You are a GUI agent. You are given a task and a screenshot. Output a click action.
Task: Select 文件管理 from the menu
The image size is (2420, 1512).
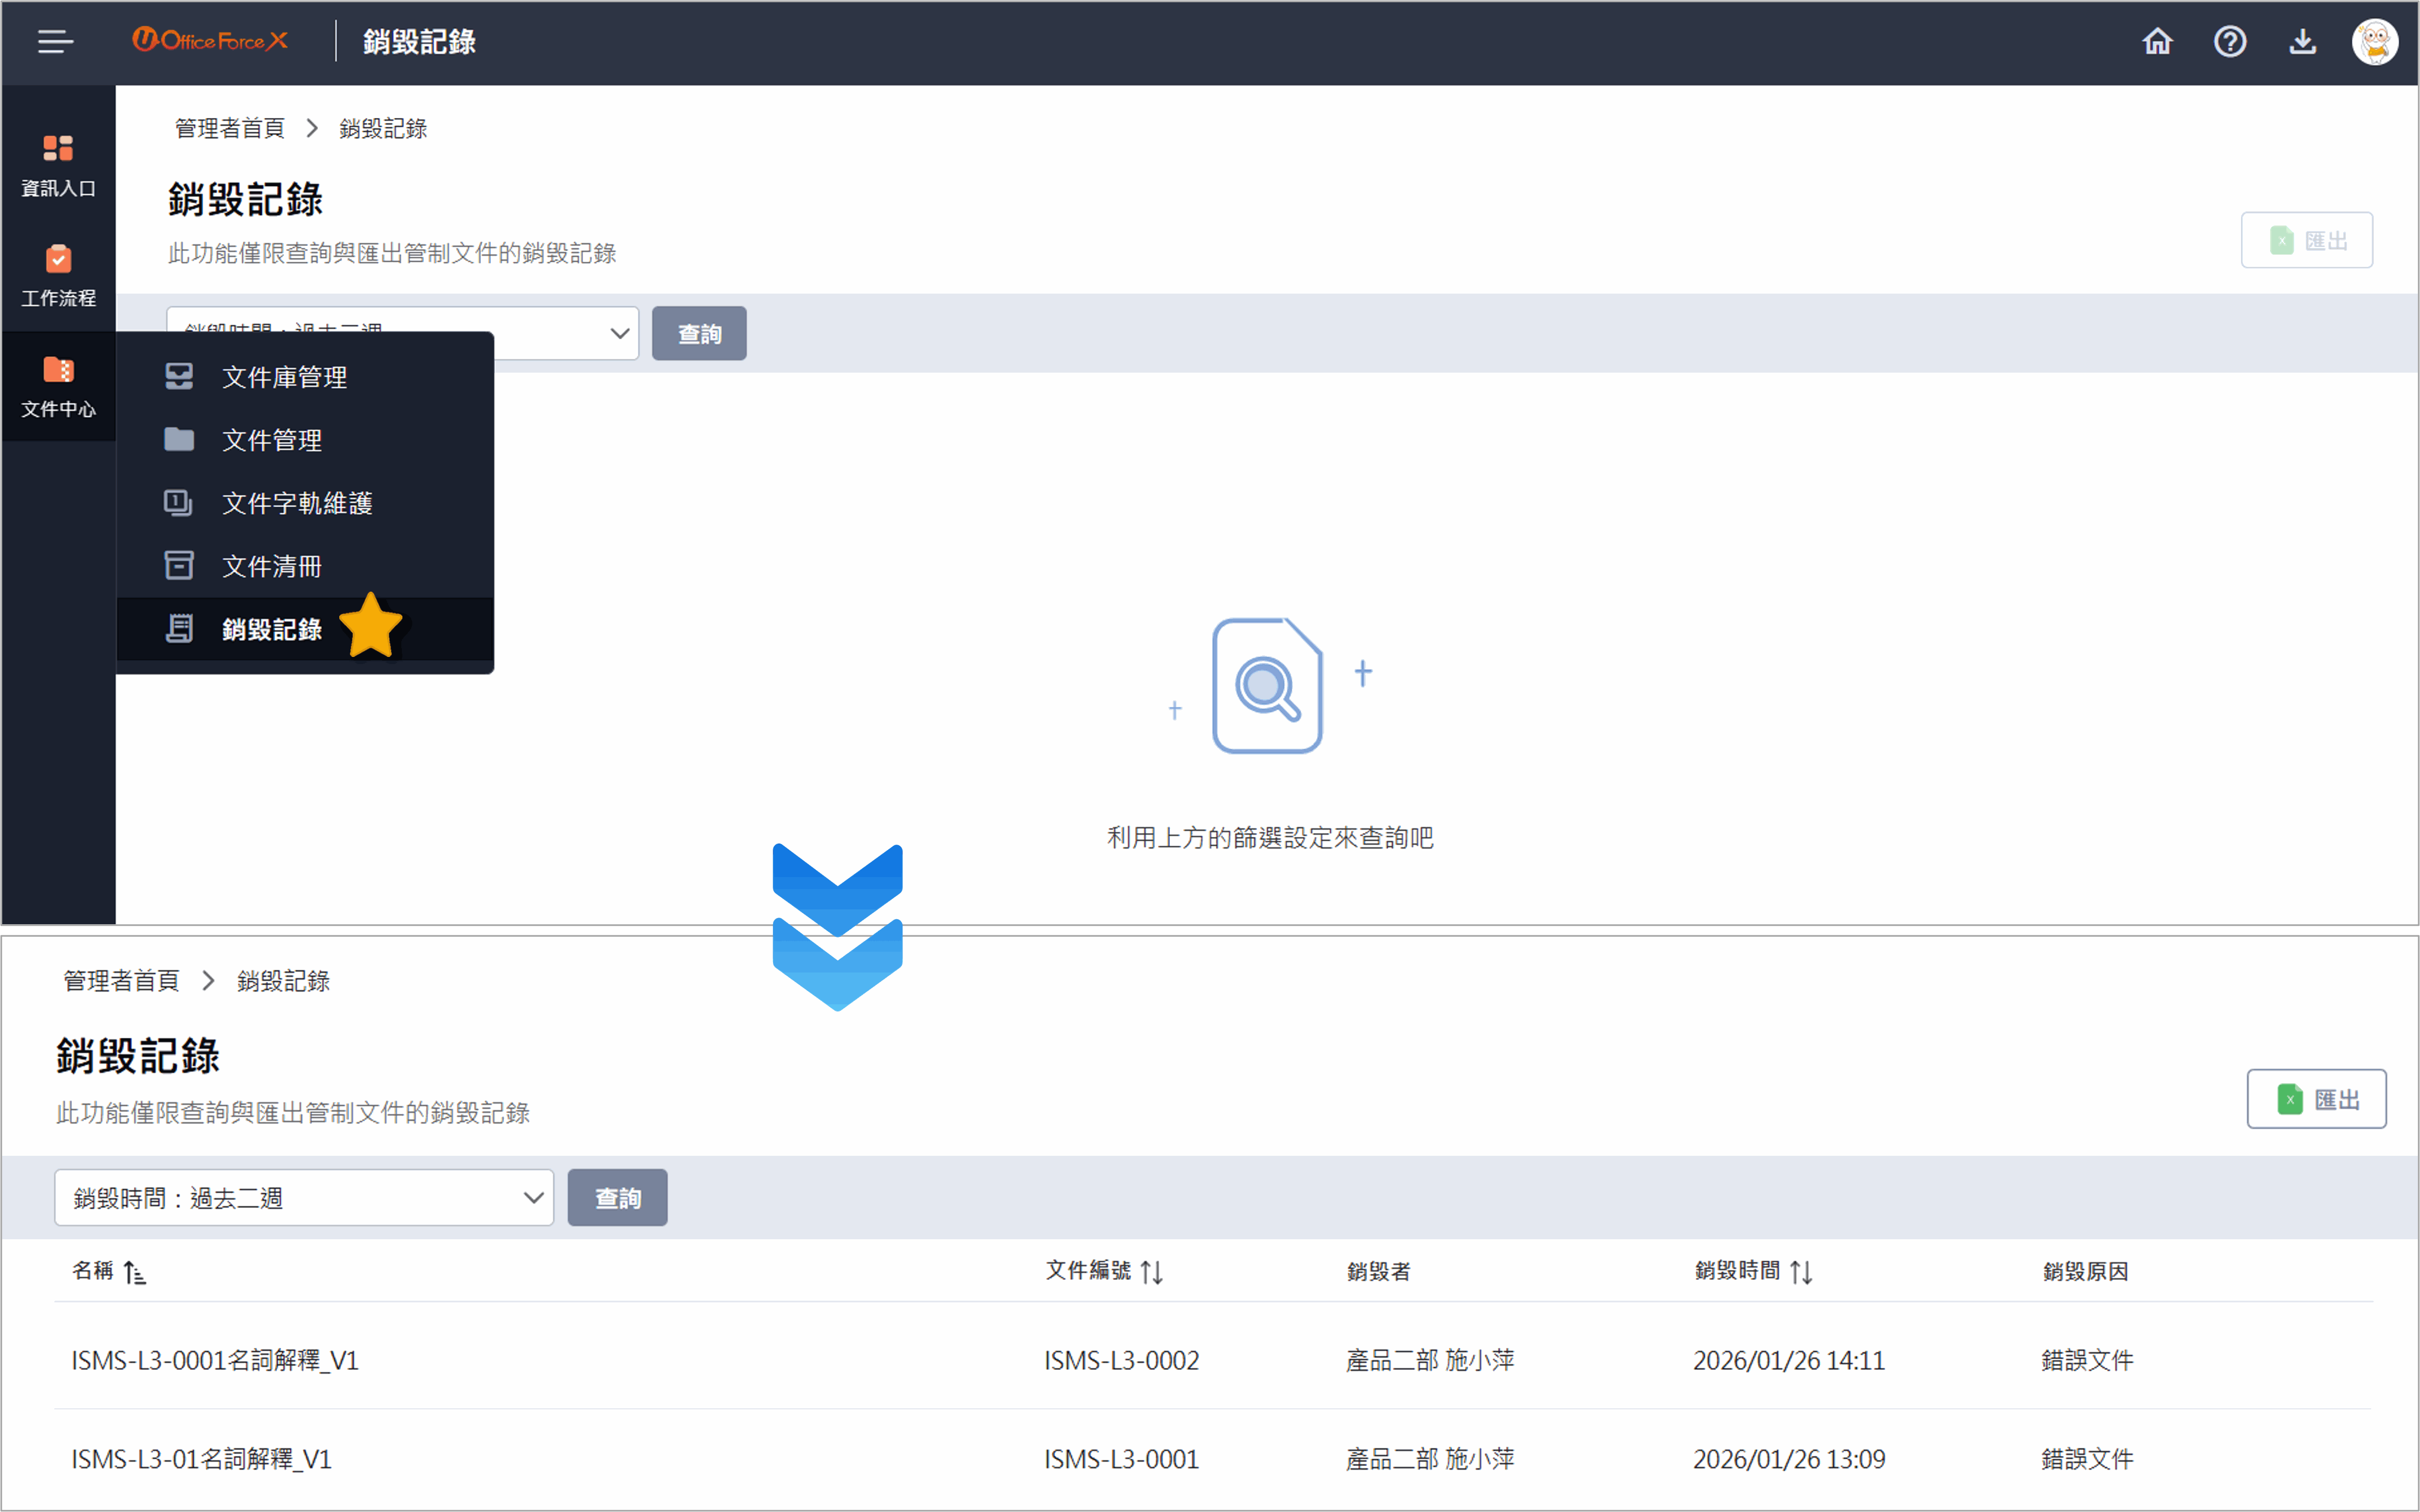tap(271, 440)
